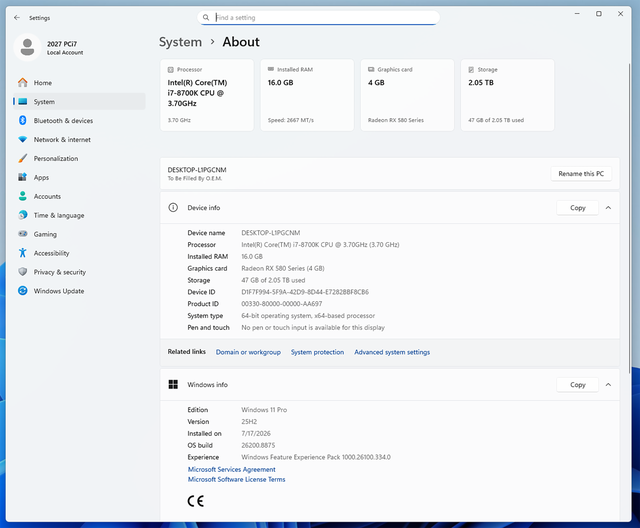Navigate to Windows Update
The image size is (640, 528).
coord(79,291)
